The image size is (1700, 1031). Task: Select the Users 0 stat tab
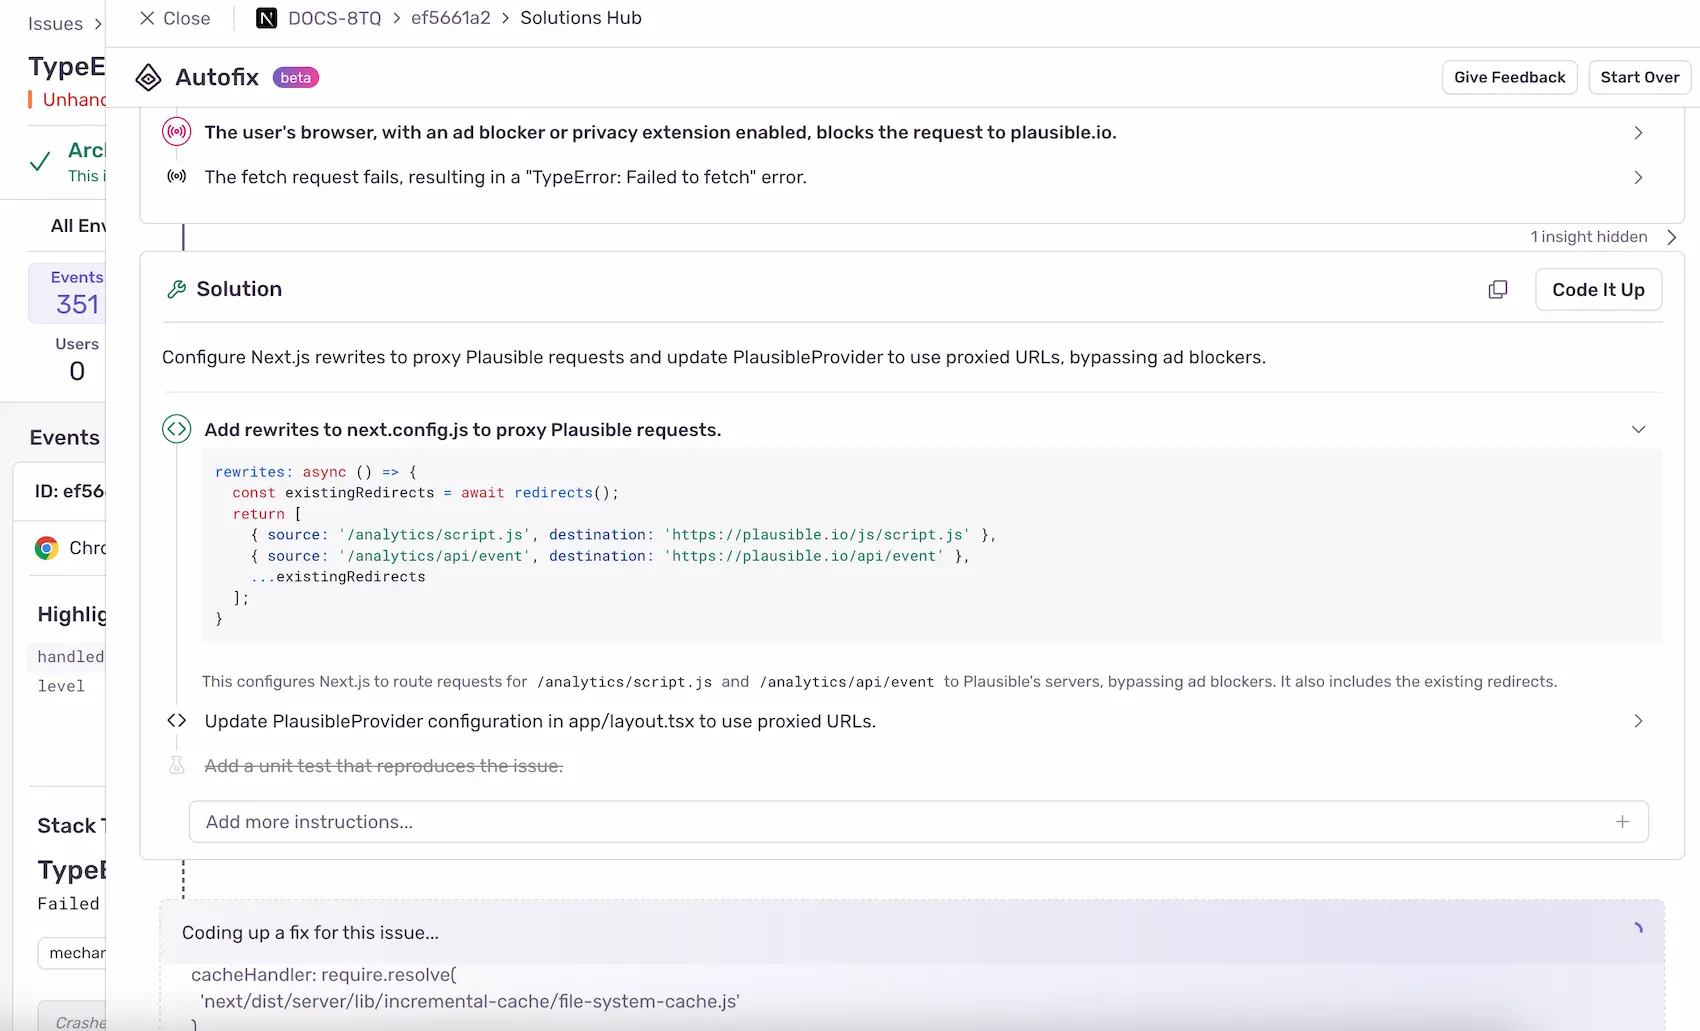tap(76, 359)
